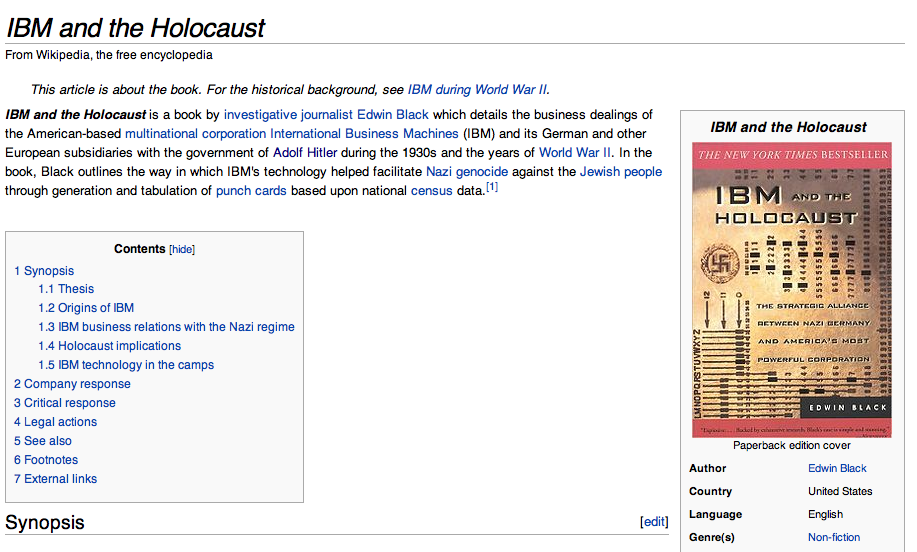Click the infobox title 'IBM and the Holocaust'

coord(788,127)
